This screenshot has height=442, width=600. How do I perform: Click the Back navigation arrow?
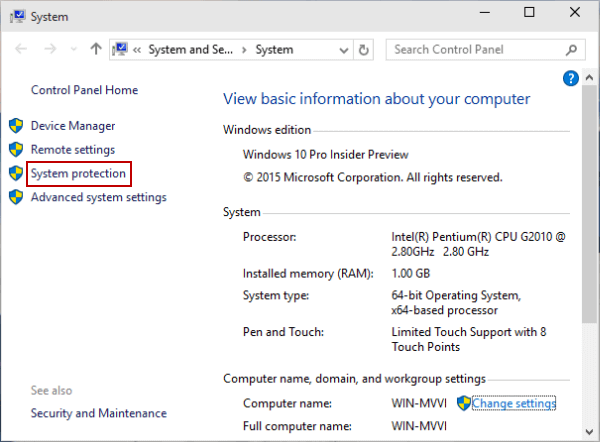21,49
